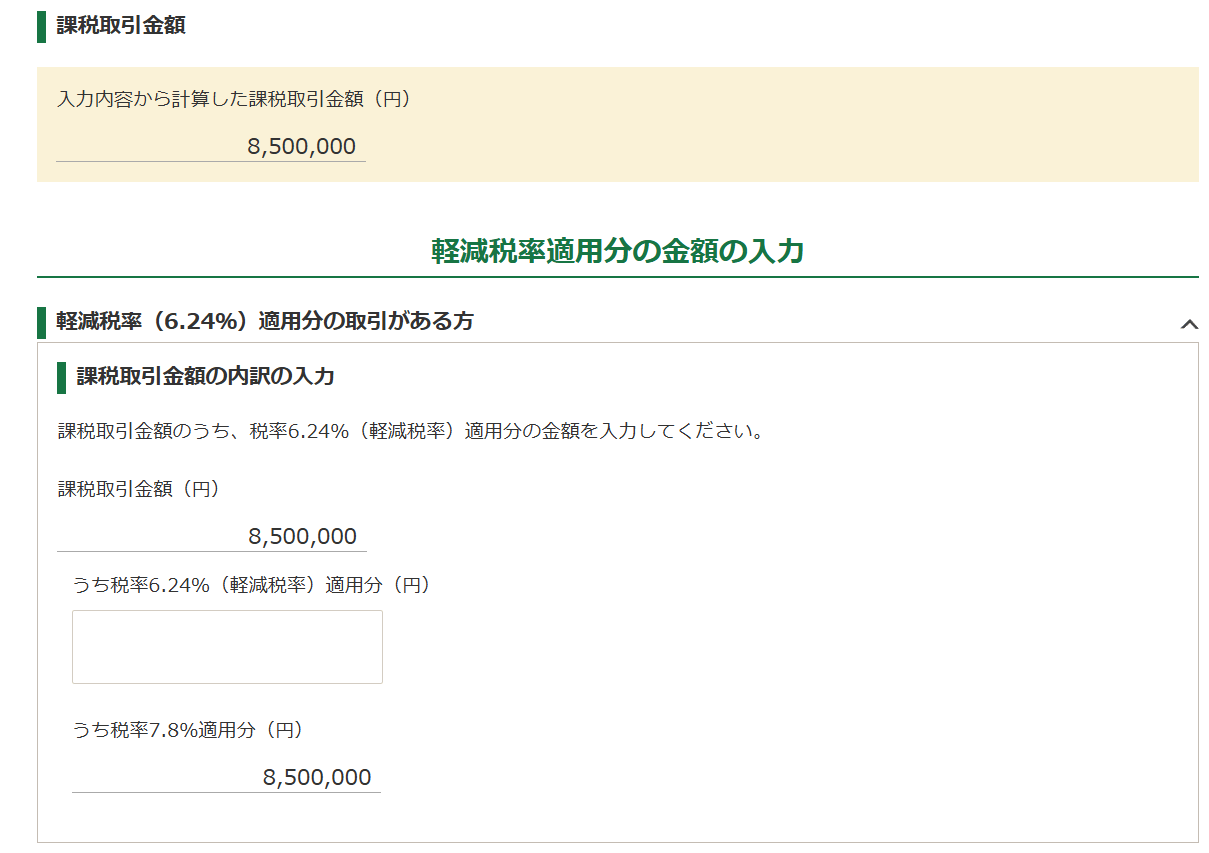The height and width of the screenshot is (853, 1209).
Task: Select the calculated 8,500,000 value in beige panel
Action: 301,147
